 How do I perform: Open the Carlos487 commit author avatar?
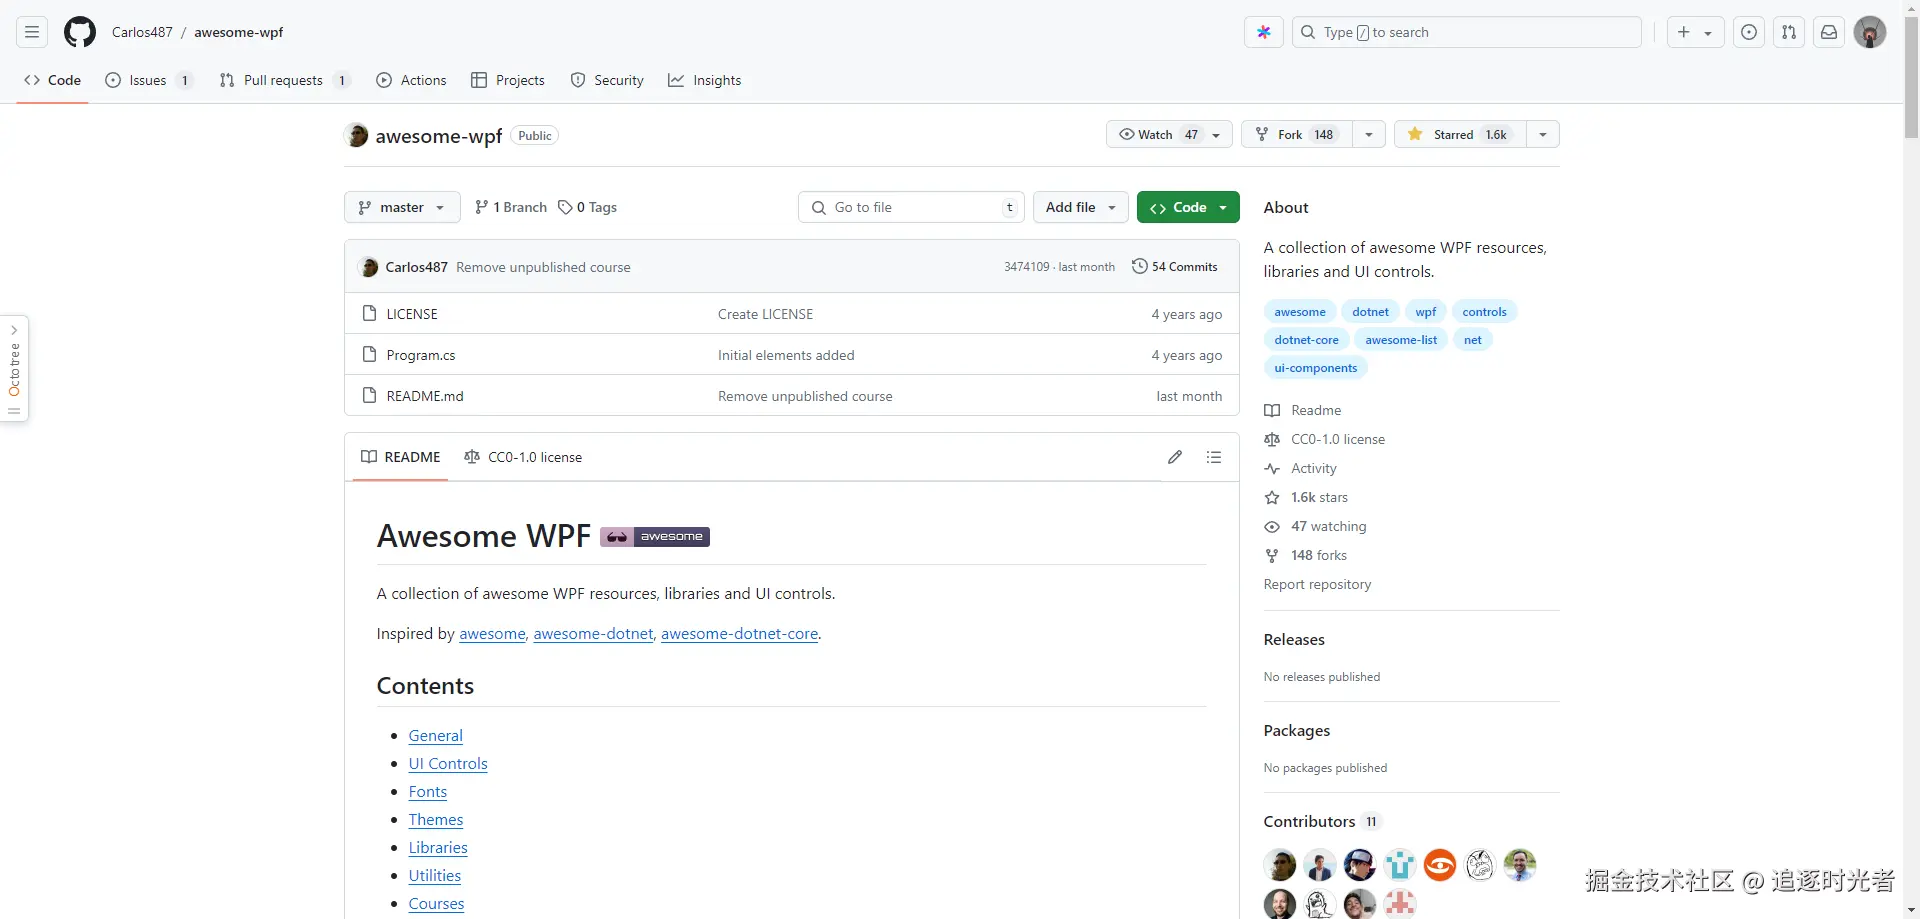tap(369, 267)
